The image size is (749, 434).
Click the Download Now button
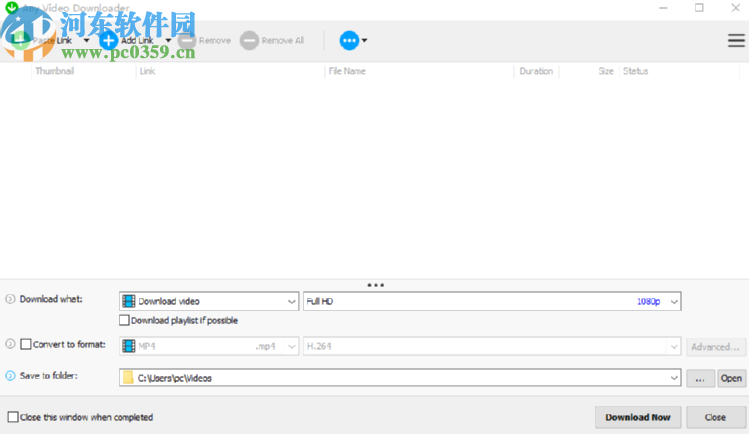(638, 417)
